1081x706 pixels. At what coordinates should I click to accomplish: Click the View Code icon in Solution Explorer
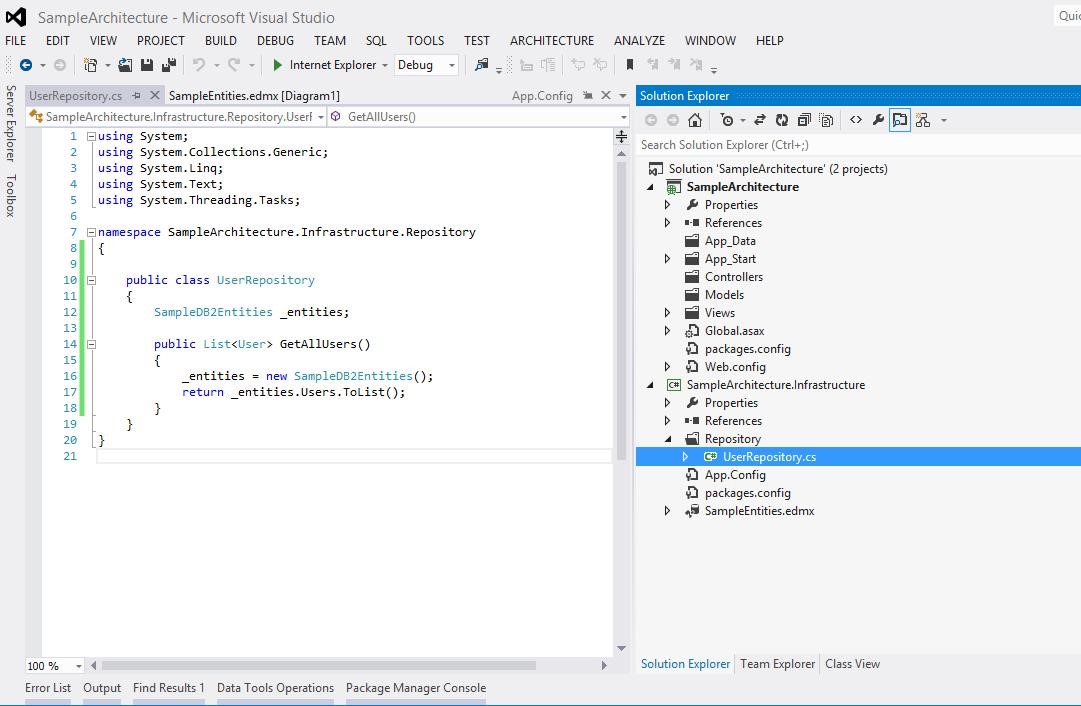tap(856, 120)
